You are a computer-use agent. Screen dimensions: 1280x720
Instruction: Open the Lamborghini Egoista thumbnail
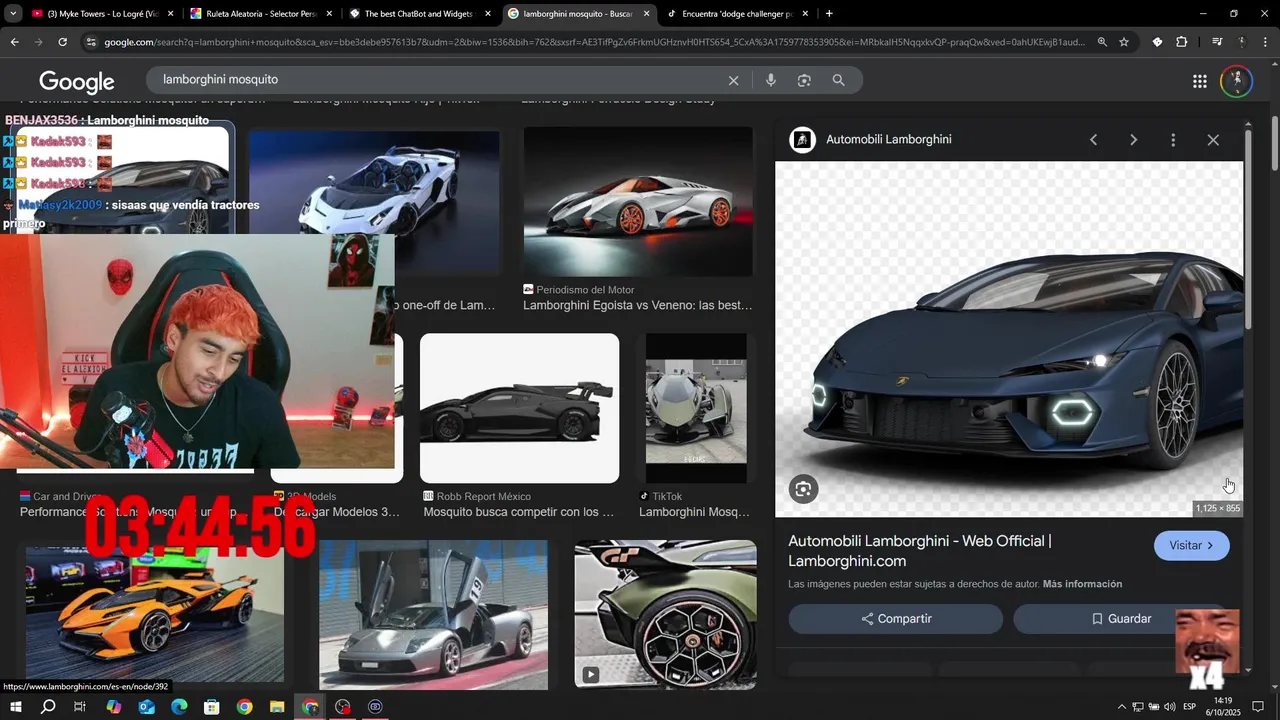(638, 201)
